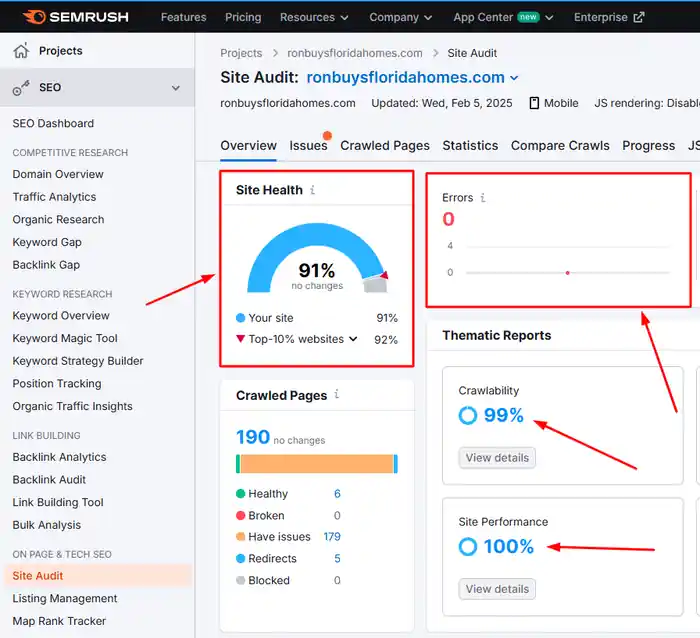Open the Pricing page
Image resolution: width=700 pixels, height=638 pixels.
coord(243,17)
